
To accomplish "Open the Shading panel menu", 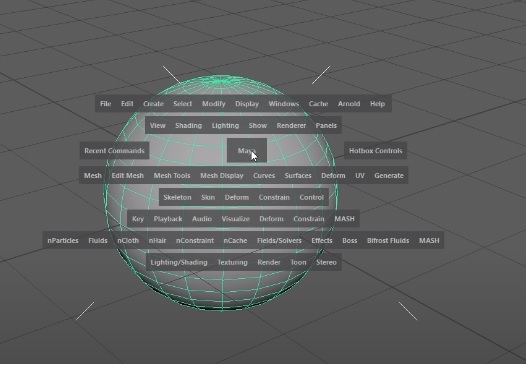I will (x=189, y=125).
